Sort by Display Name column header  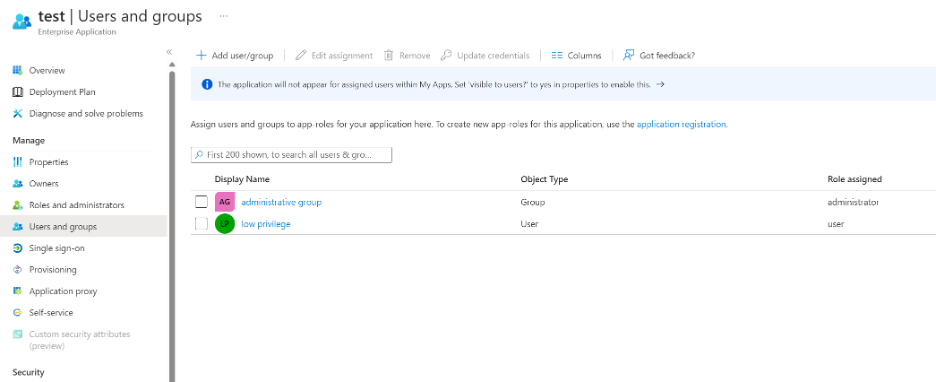click(242, 179)
